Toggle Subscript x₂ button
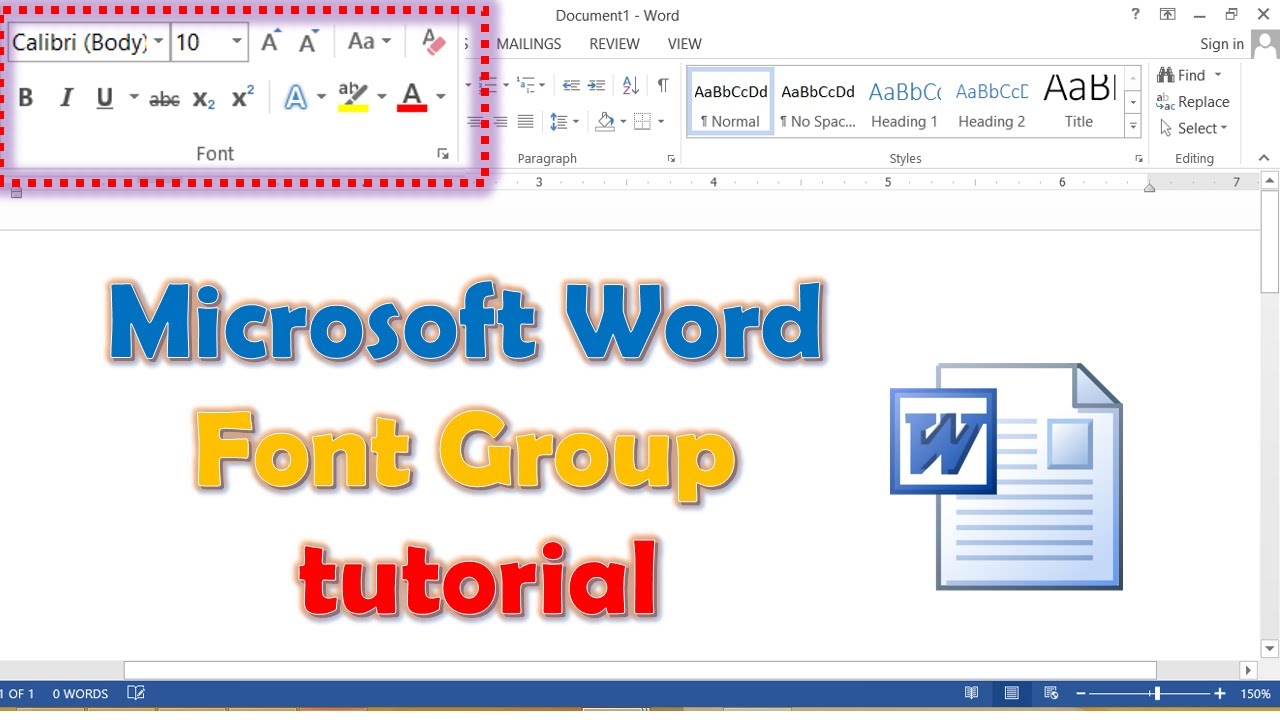The height and width of the screenshot is (720, 1280). tap(204, 98)
